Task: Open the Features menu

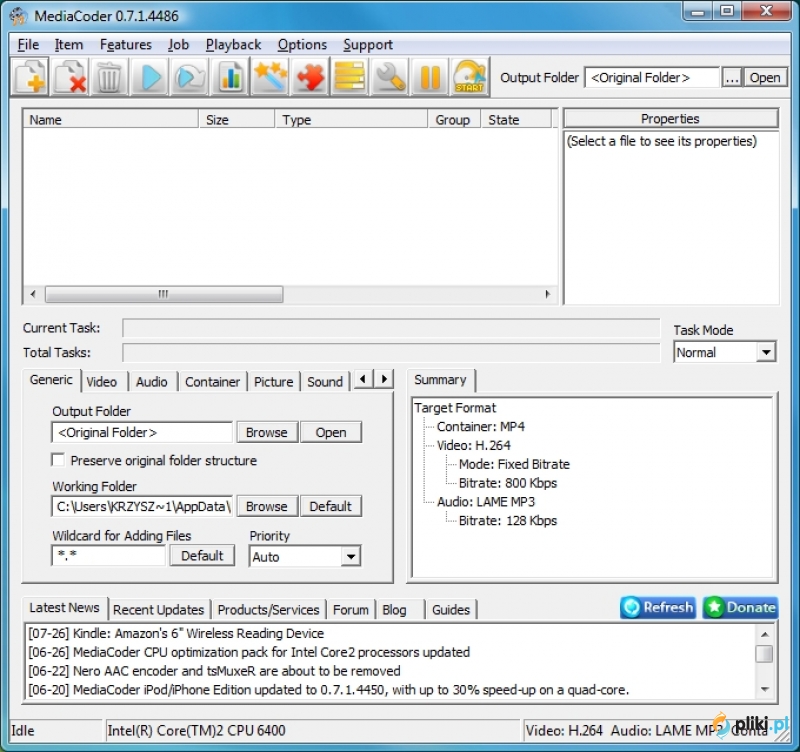Action: [126, 45]
